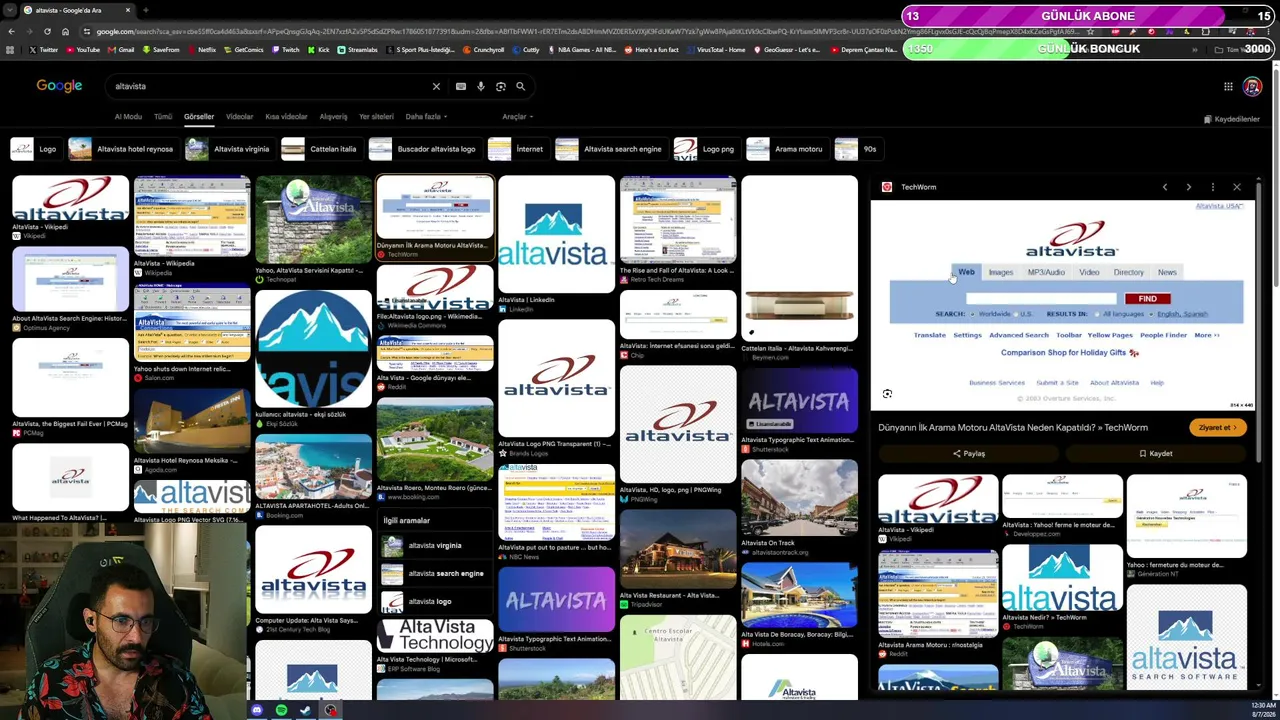Screen dimensions: 1280x720
Task: Switch to the Alışveriş tab
Action: (x=333, y=117)
